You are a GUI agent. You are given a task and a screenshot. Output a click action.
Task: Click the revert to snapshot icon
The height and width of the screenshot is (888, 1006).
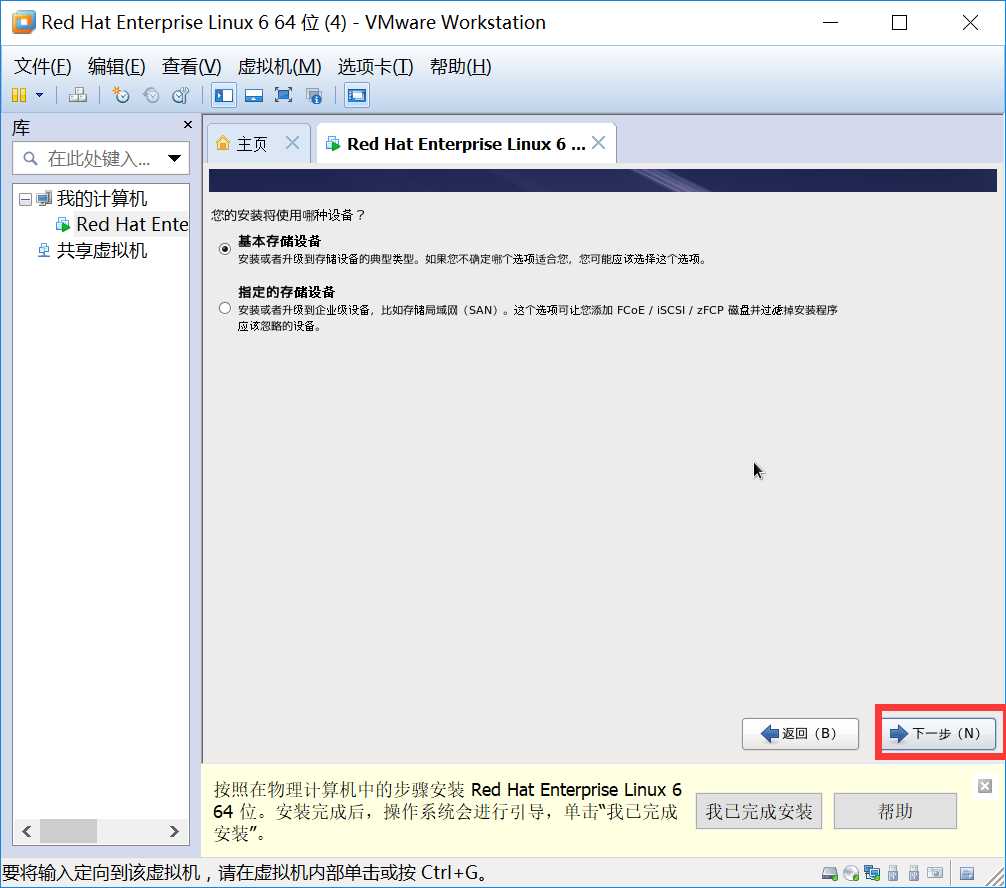(151, 96)
